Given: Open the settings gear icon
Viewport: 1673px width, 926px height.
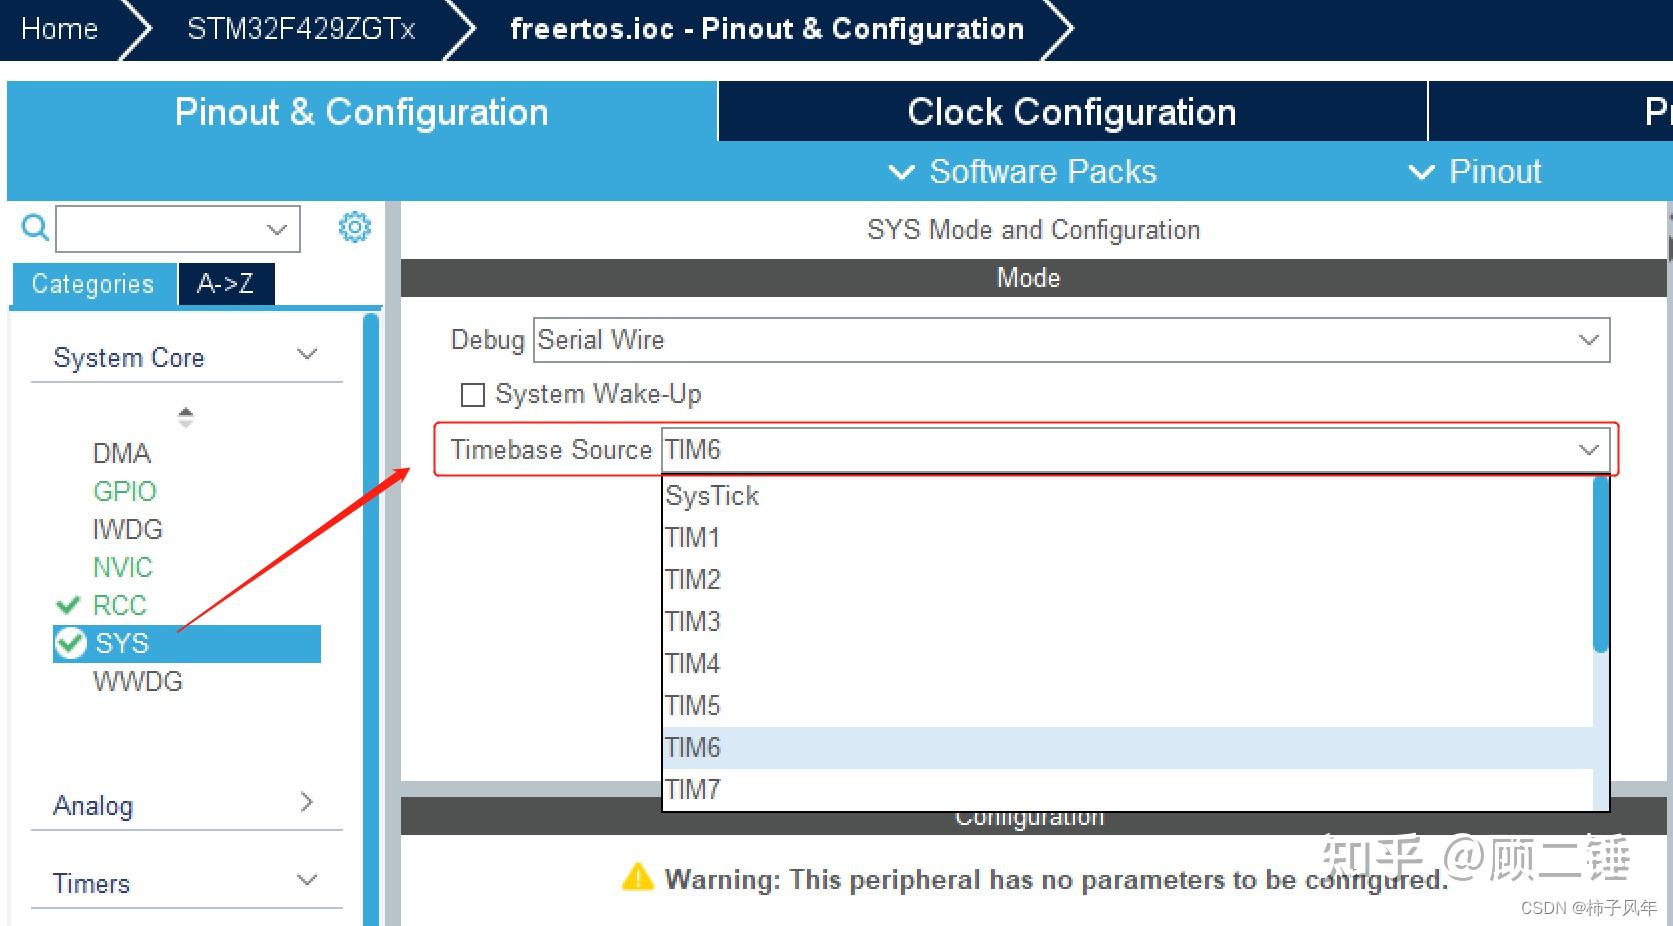Looking at the screenshot, I should 354,227.
